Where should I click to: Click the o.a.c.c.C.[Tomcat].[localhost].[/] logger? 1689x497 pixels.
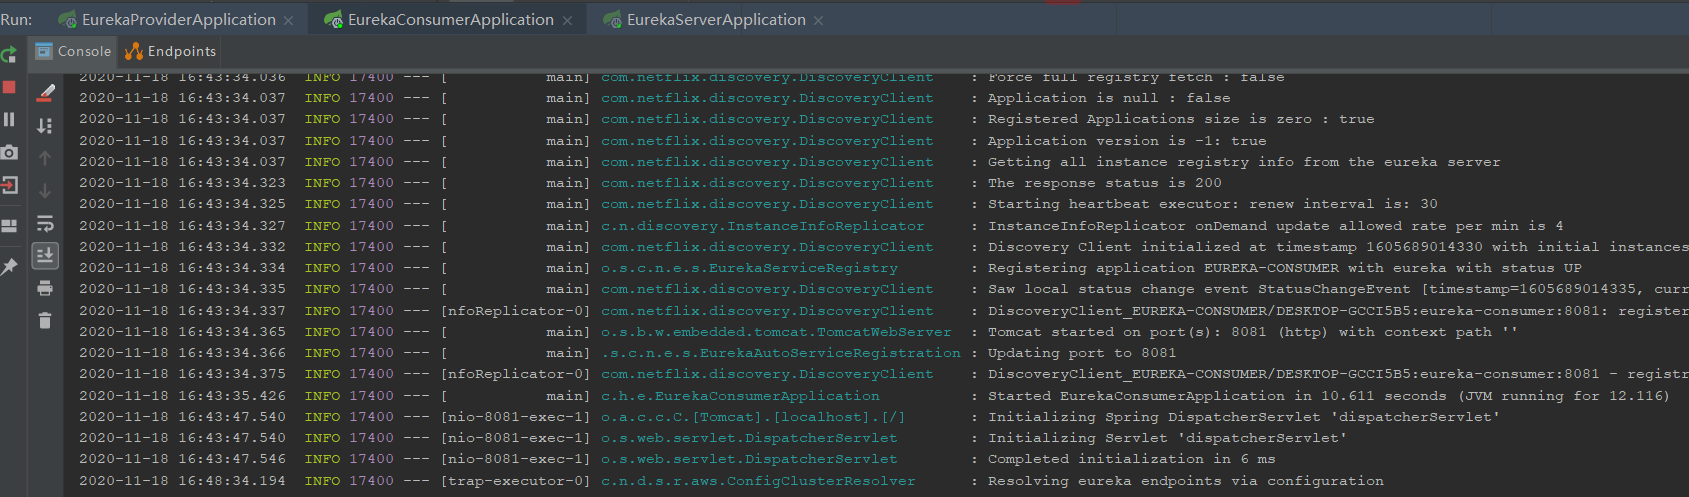753,417
